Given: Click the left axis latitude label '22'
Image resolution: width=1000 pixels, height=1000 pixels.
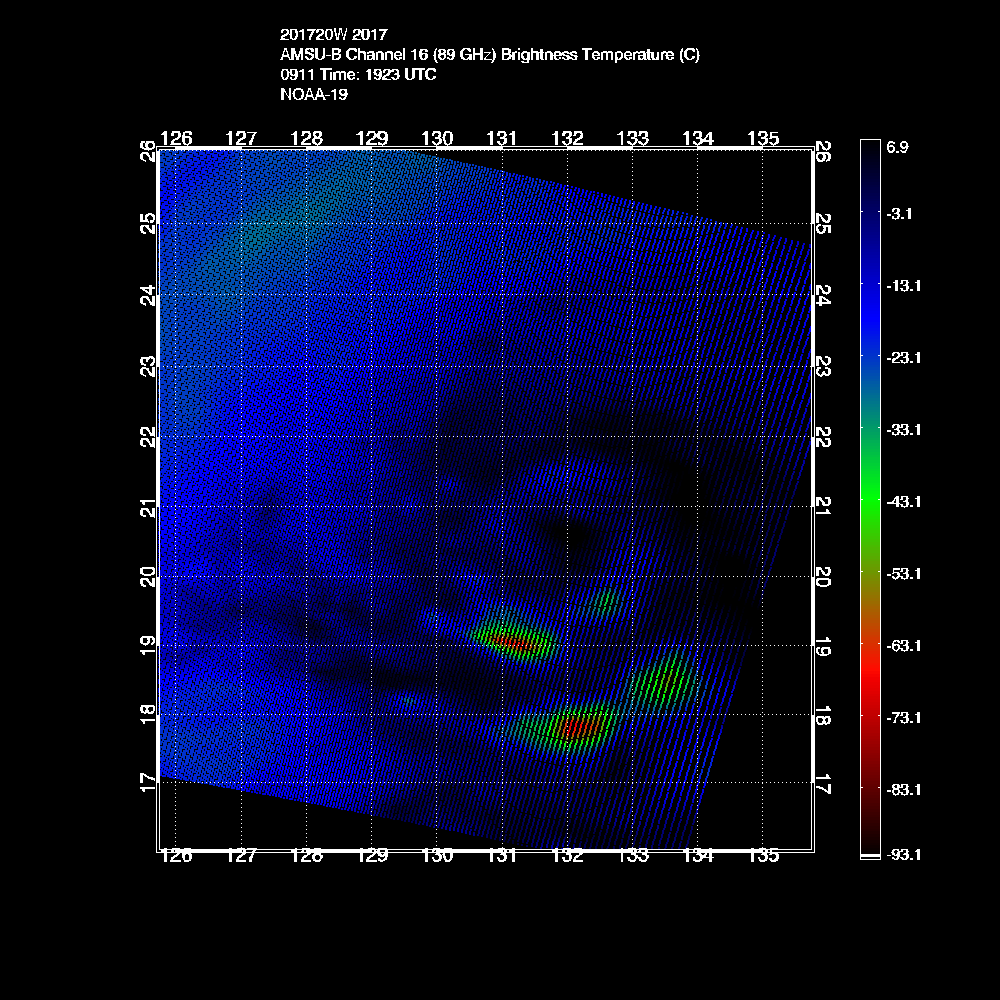Looking at the screenshot, I should tap(148, 436).
